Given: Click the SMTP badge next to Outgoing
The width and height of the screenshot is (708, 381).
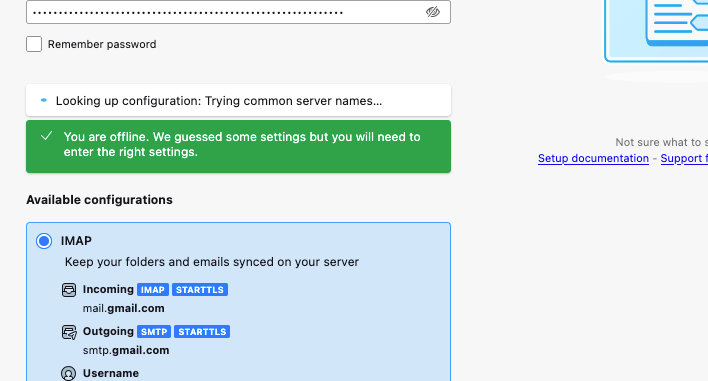Looking at the screenshot, I should pos(154,332).
